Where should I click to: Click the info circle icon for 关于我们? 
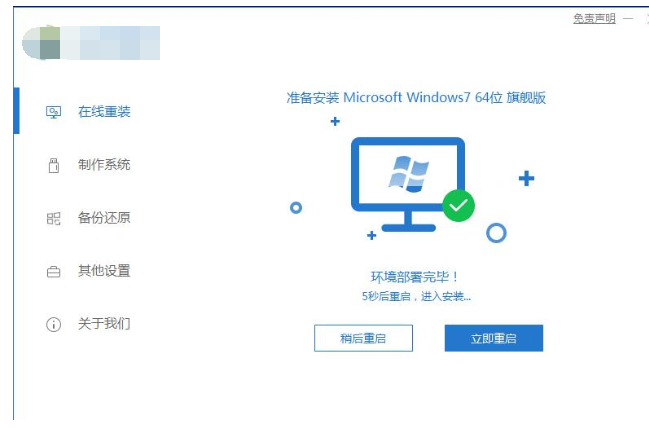(53, 324)
